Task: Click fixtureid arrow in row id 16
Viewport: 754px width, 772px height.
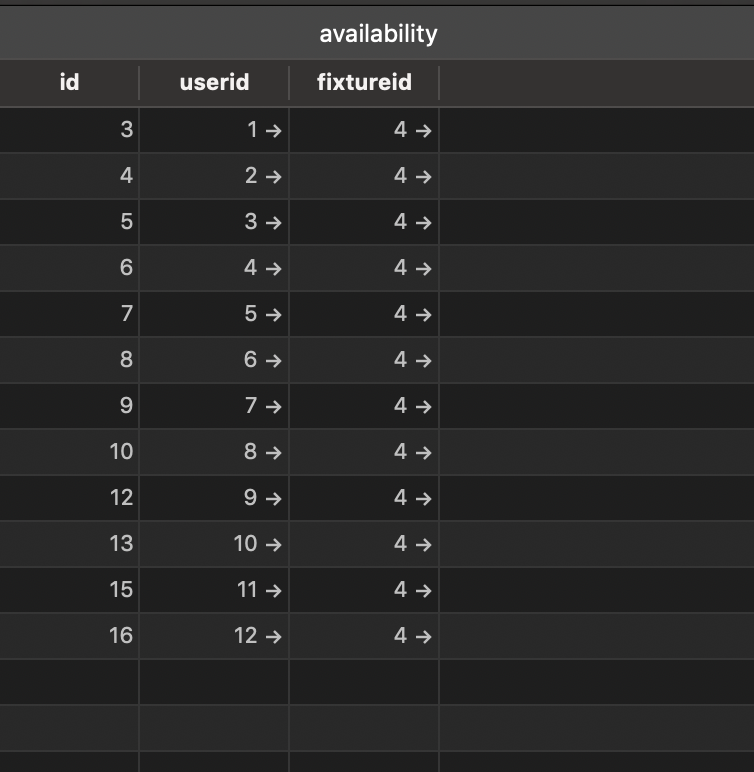Action: click(x=423, y=636)
